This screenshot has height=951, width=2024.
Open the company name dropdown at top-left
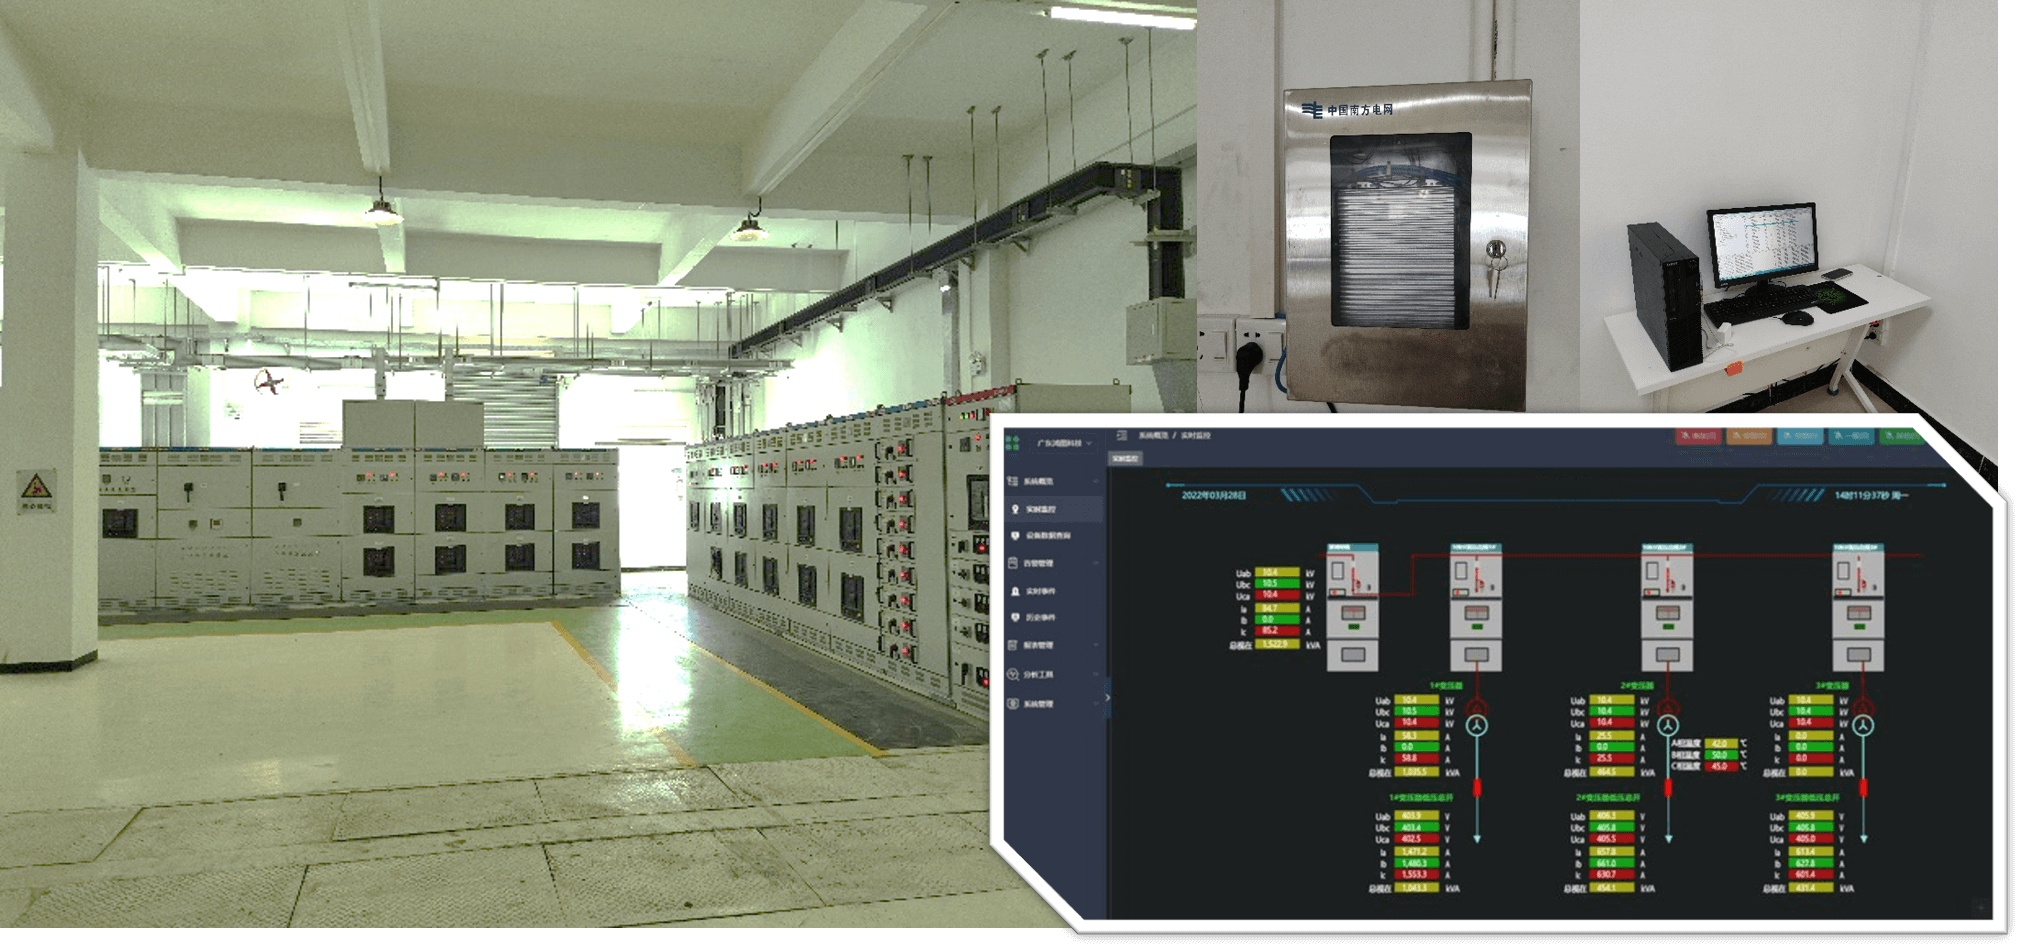point(1064,443)
